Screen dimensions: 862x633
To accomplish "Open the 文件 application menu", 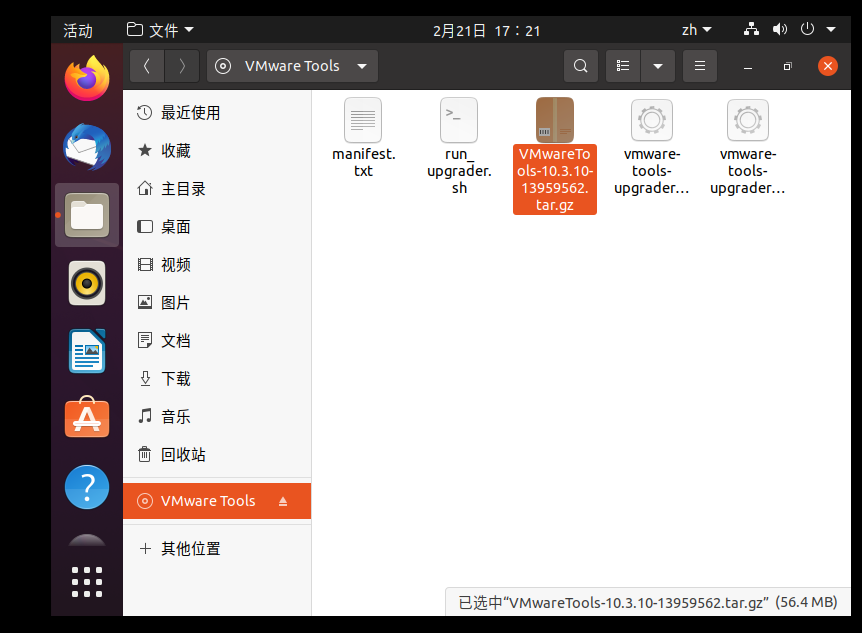I will coord(161,30).
